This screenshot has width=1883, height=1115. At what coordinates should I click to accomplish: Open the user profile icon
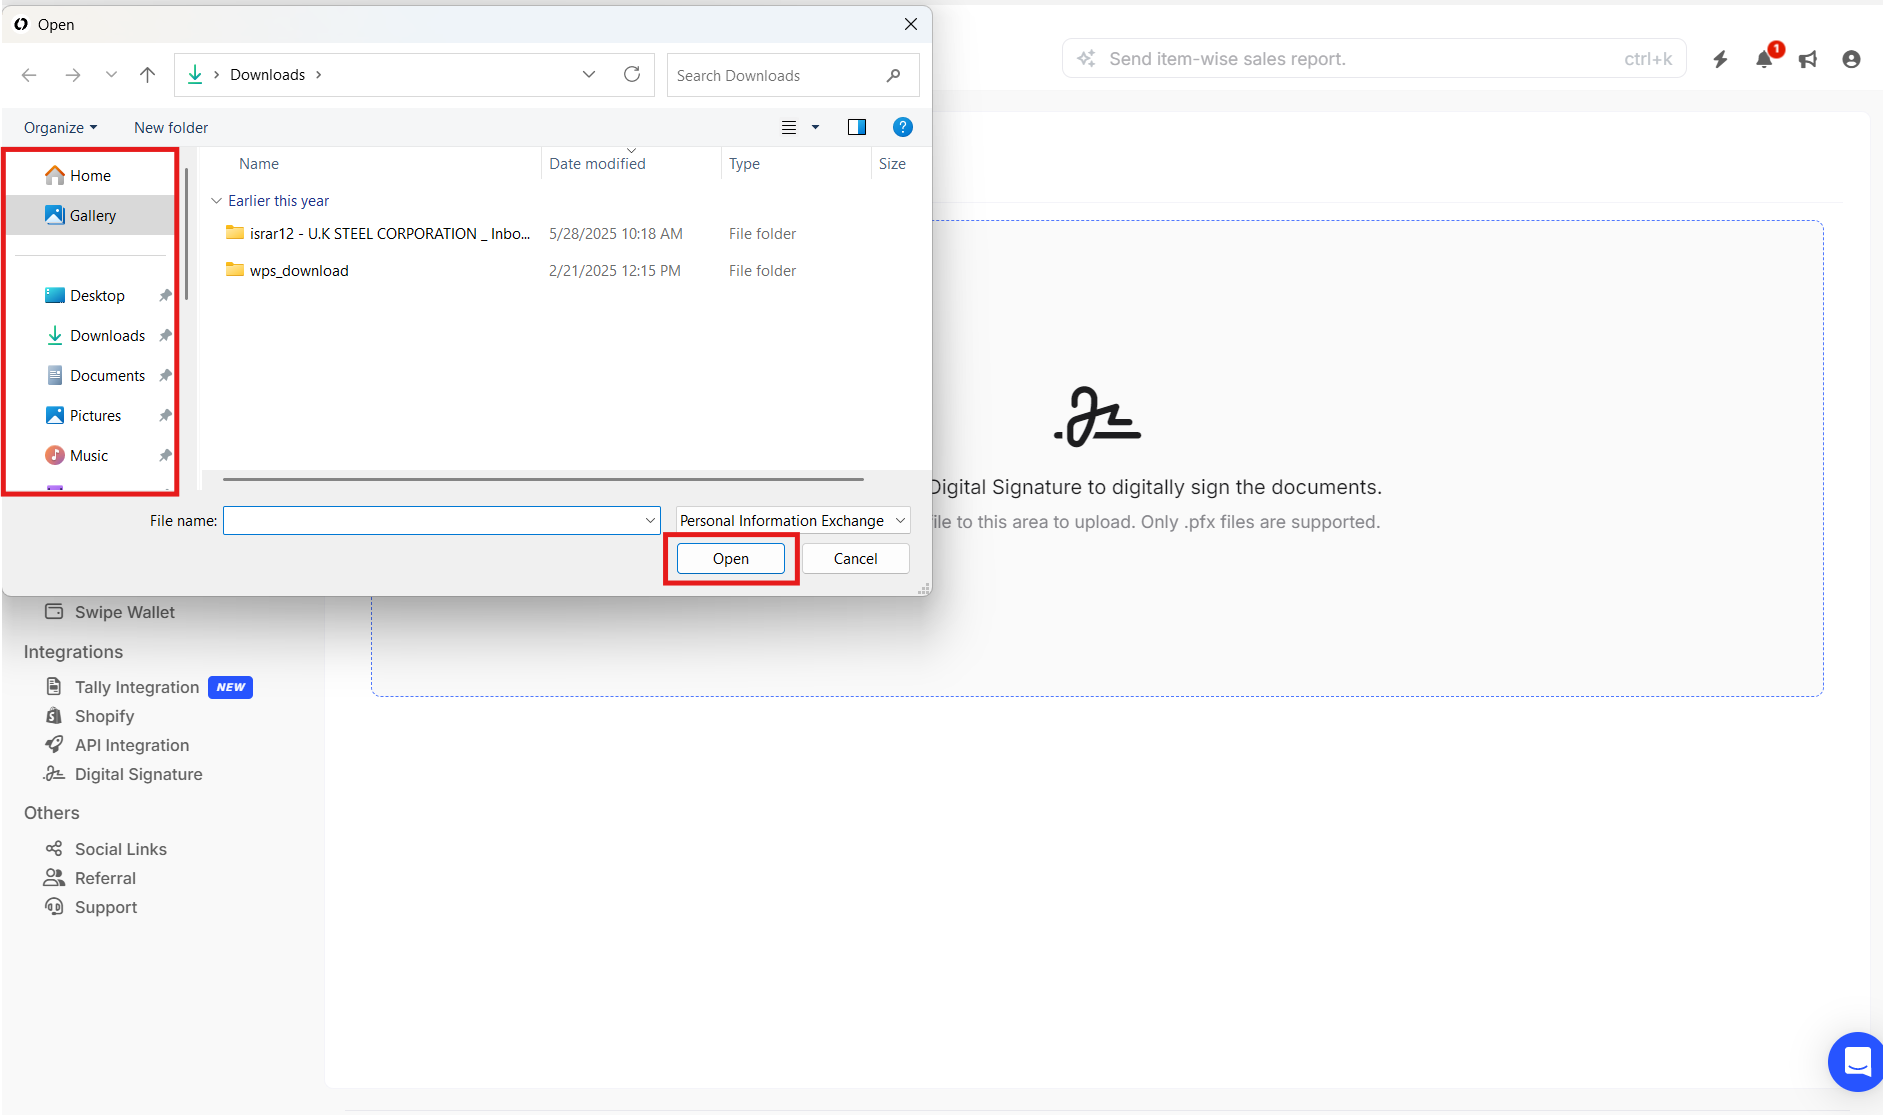[1851, 59]
